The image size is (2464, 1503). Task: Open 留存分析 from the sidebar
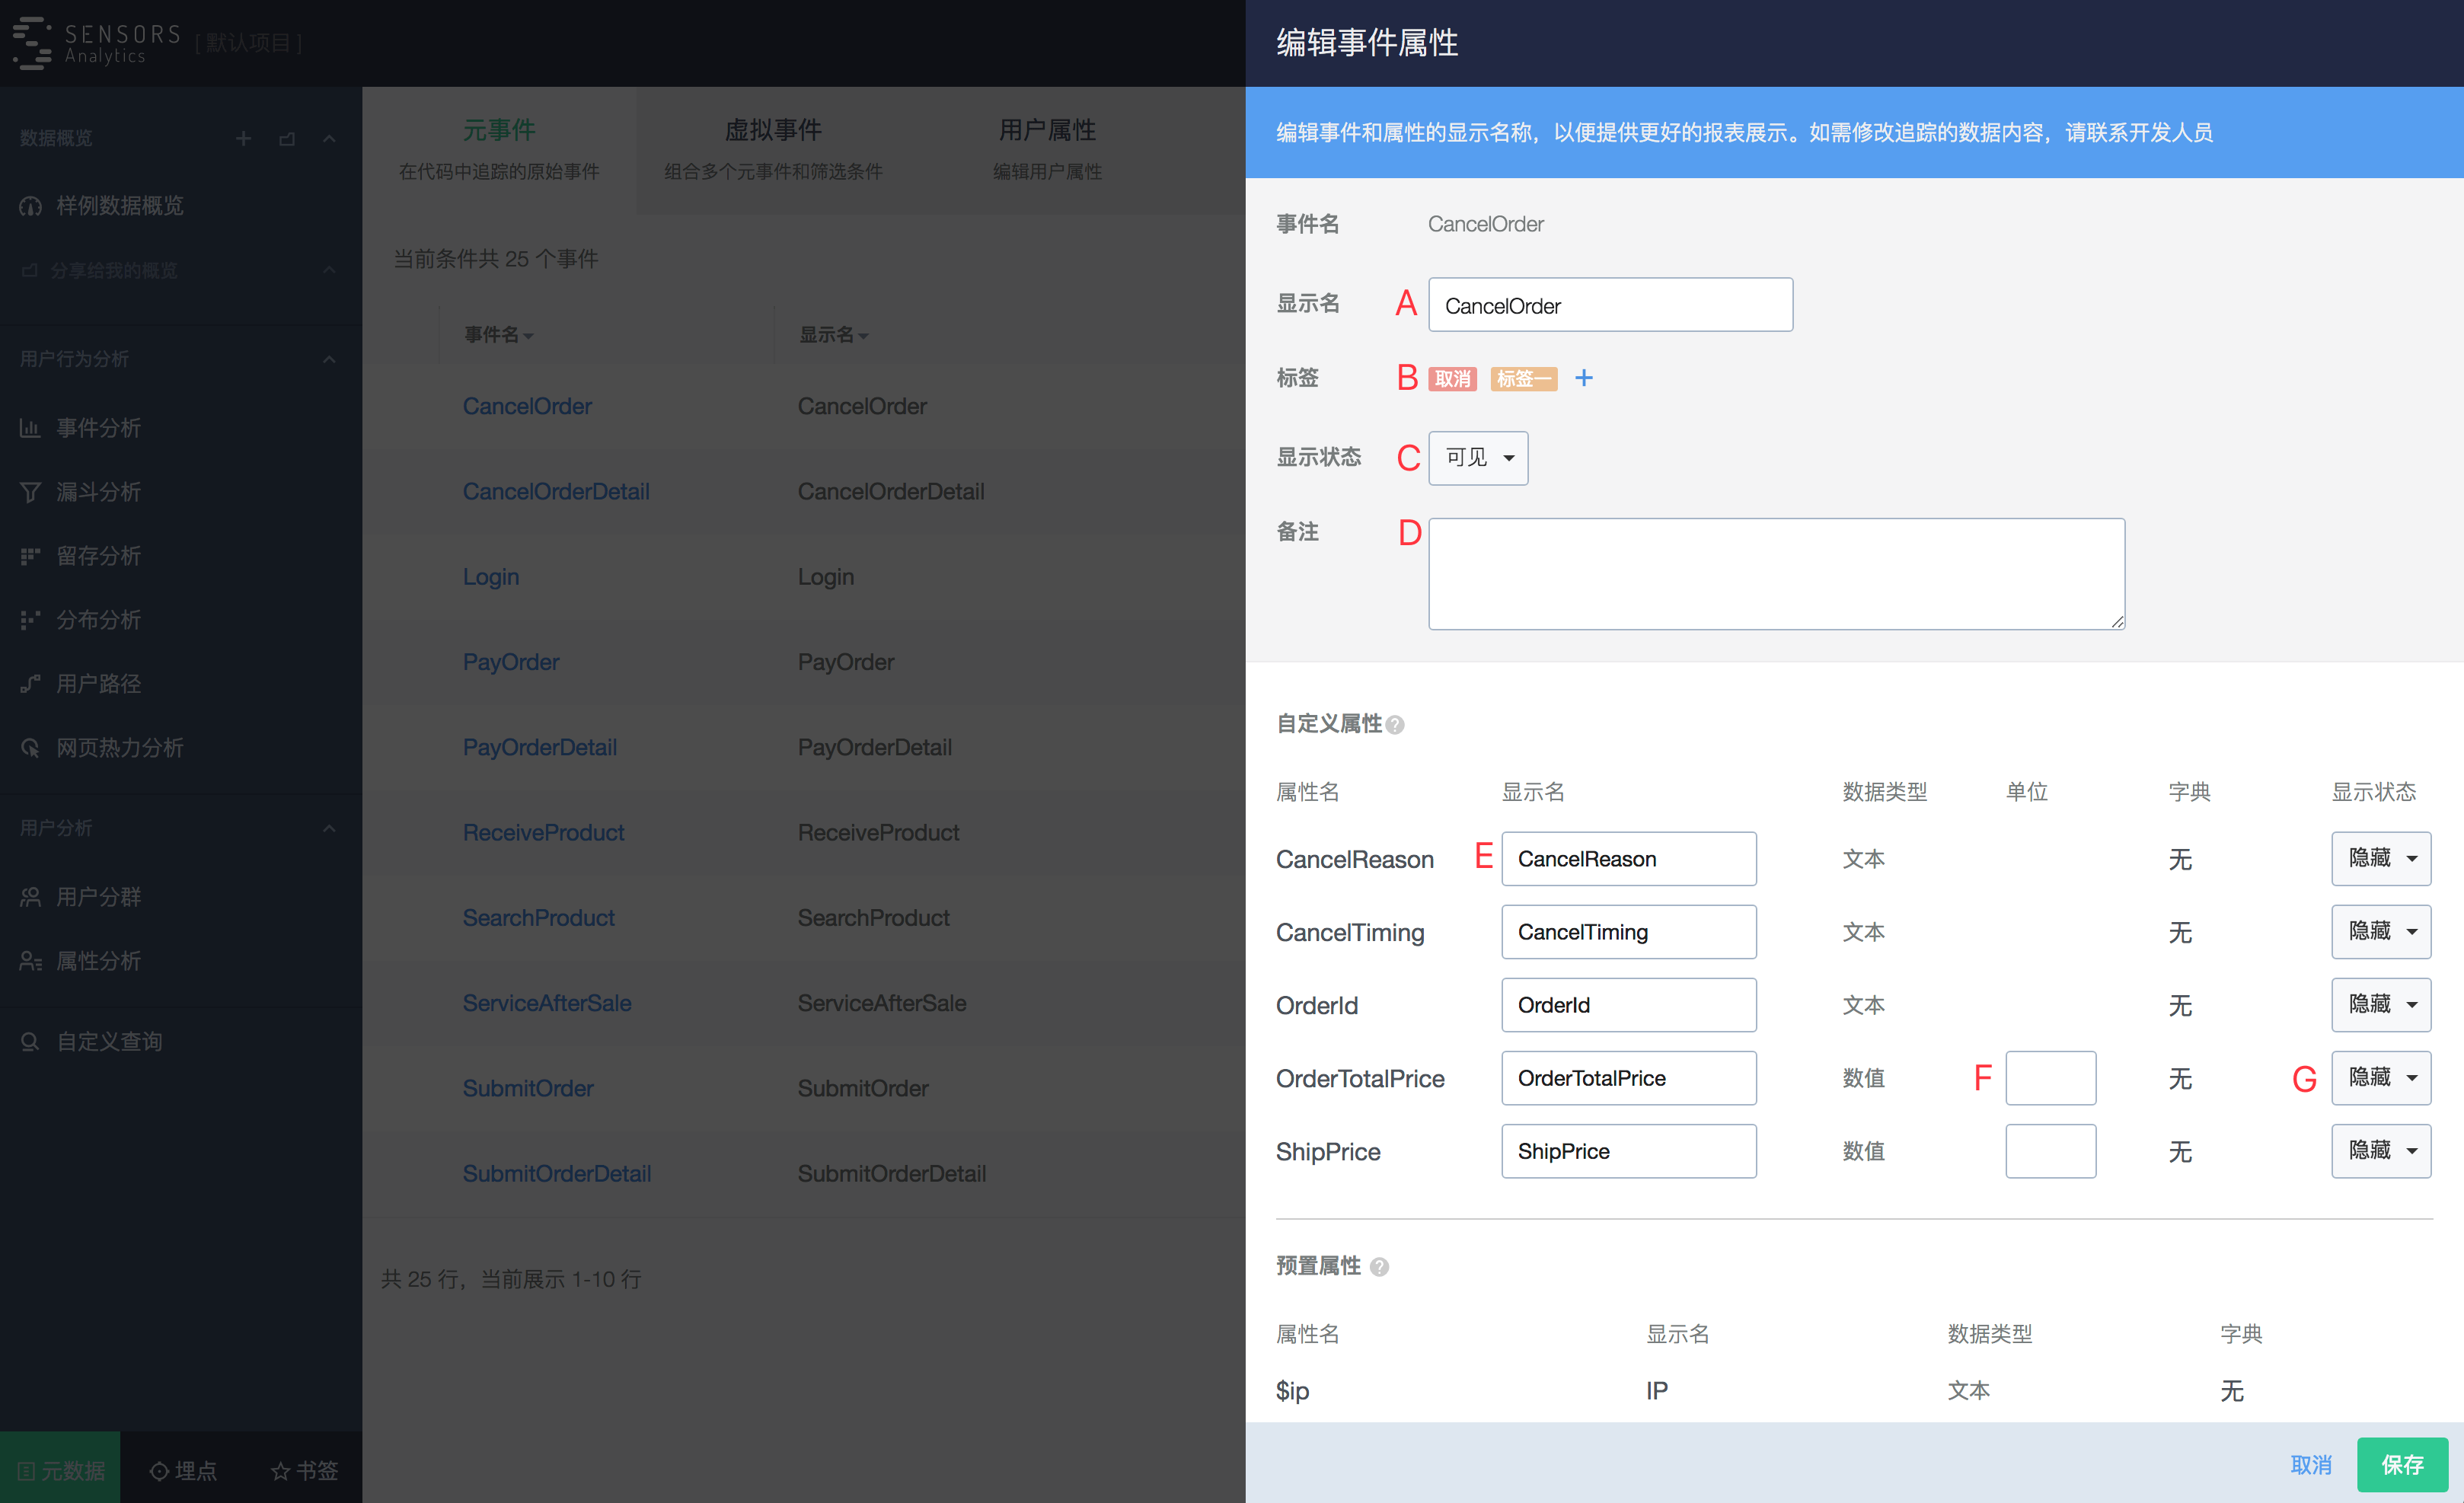tap(98, 556)
